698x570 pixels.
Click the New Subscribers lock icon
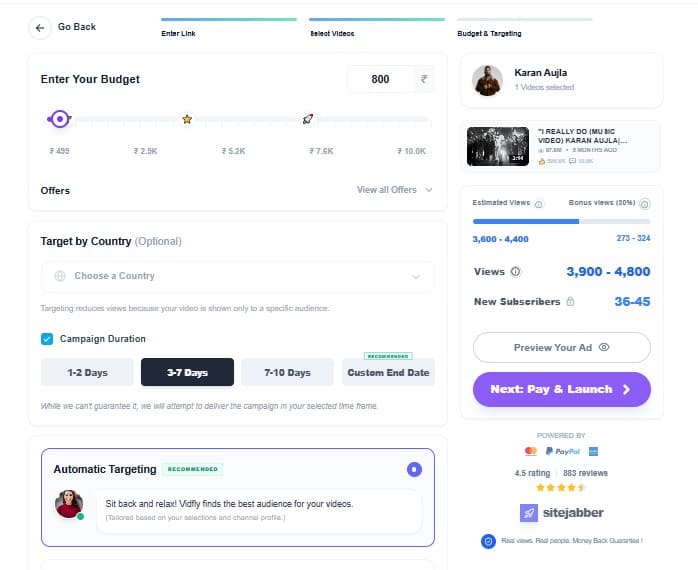pyautogui.click(x=570, y=301)
